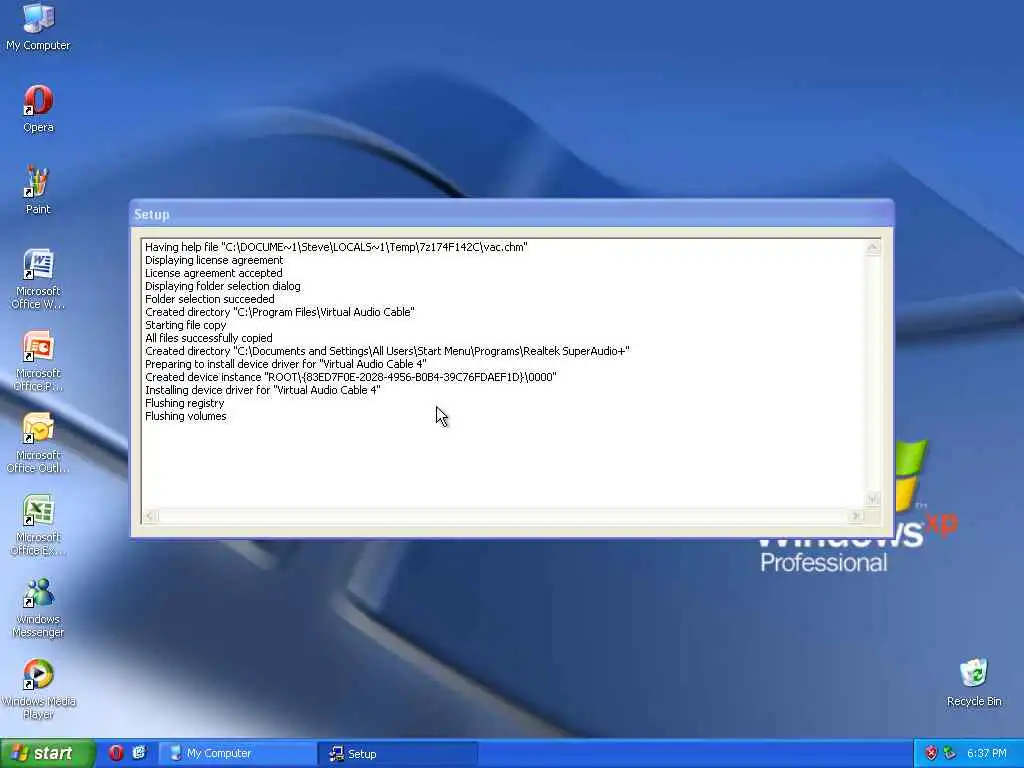
Task: Click 'Displaying folder selection dialog' line
Action: click(222, 286)
